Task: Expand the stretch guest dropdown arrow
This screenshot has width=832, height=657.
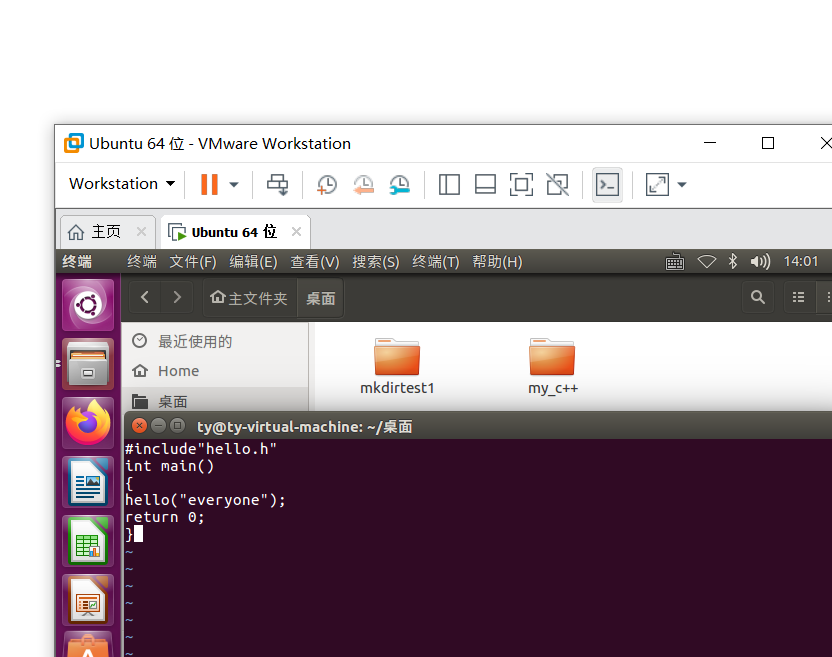Action: (x=682, y=185)
